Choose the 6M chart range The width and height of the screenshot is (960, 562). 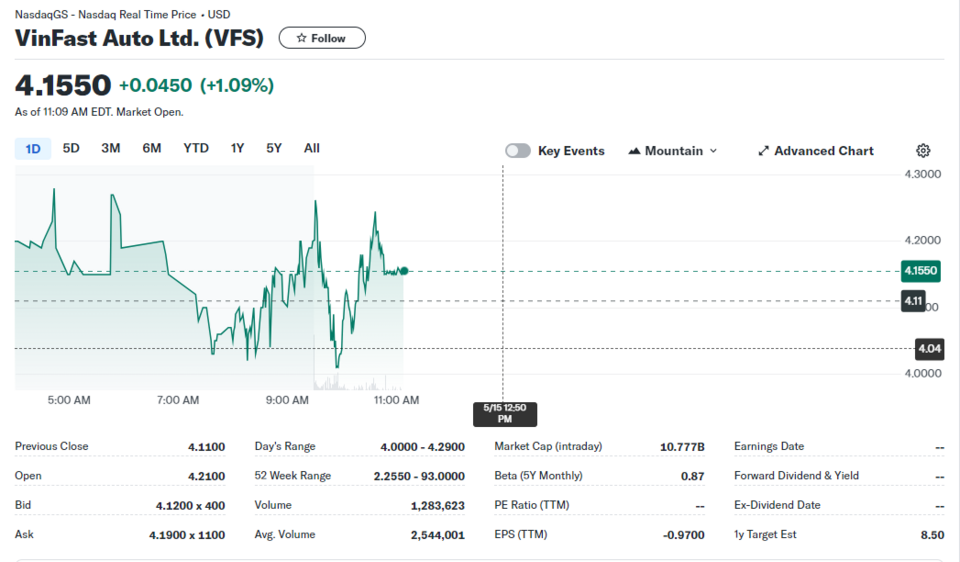coord(152,148)
